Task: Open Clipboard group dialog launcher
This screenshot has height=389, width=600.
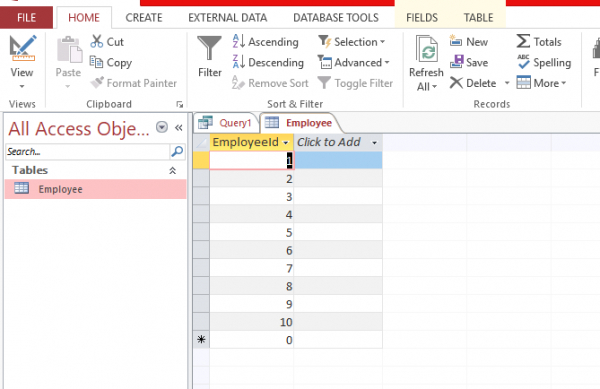Action: coord(179,104)
